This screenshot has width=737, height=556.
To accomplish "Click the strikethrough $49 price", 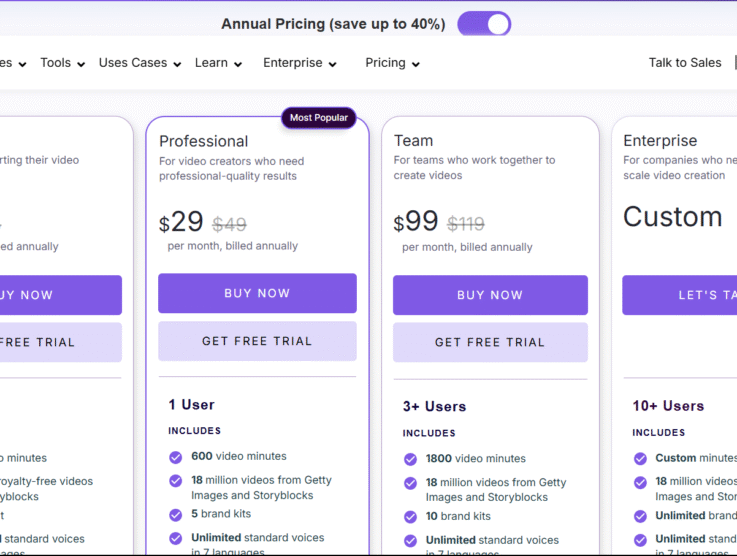I will pyautogui.click(x=229, y=224).
